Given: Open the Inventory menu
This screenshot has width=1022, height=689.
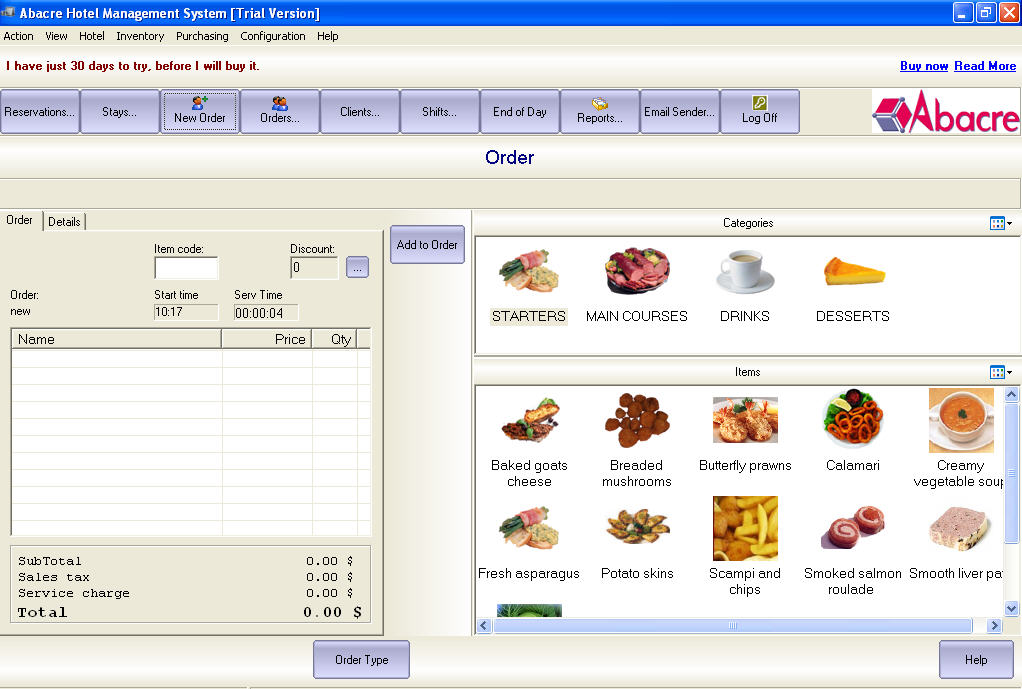Looking at the screenshot, I should click(x=140, y=36).
